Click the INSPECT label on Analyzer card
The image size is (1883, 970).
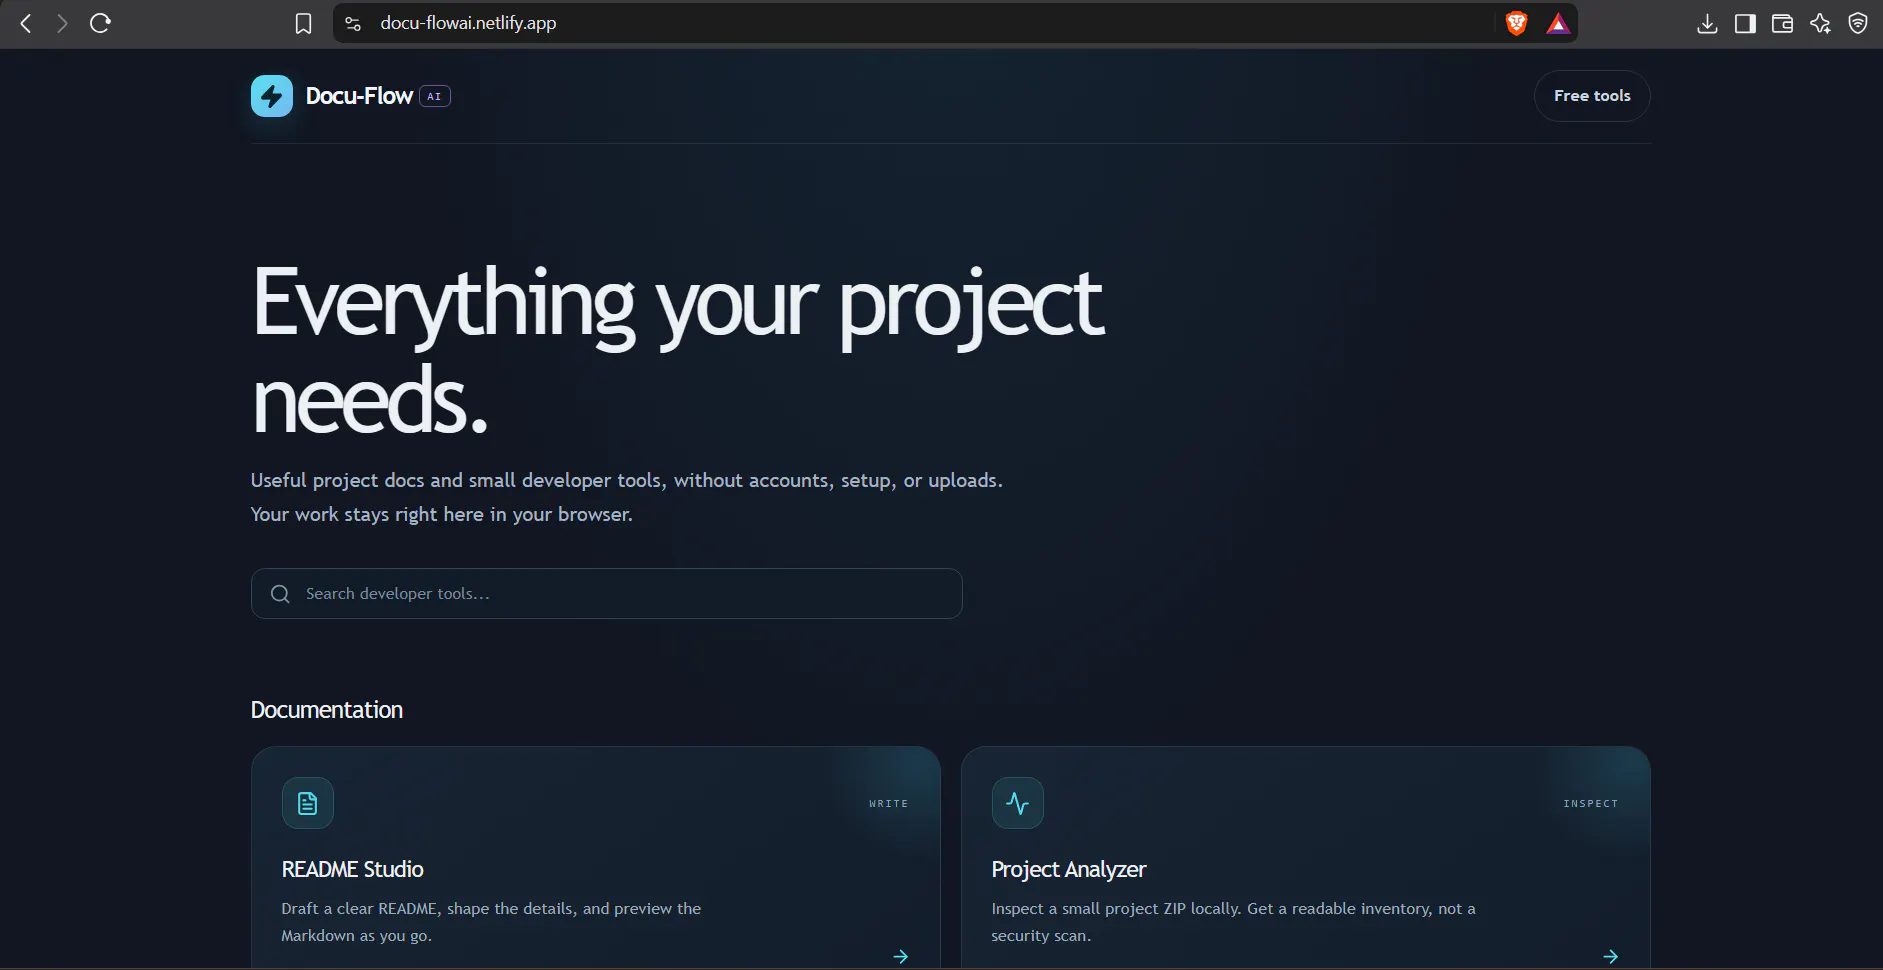click(x=1591, y=804)
